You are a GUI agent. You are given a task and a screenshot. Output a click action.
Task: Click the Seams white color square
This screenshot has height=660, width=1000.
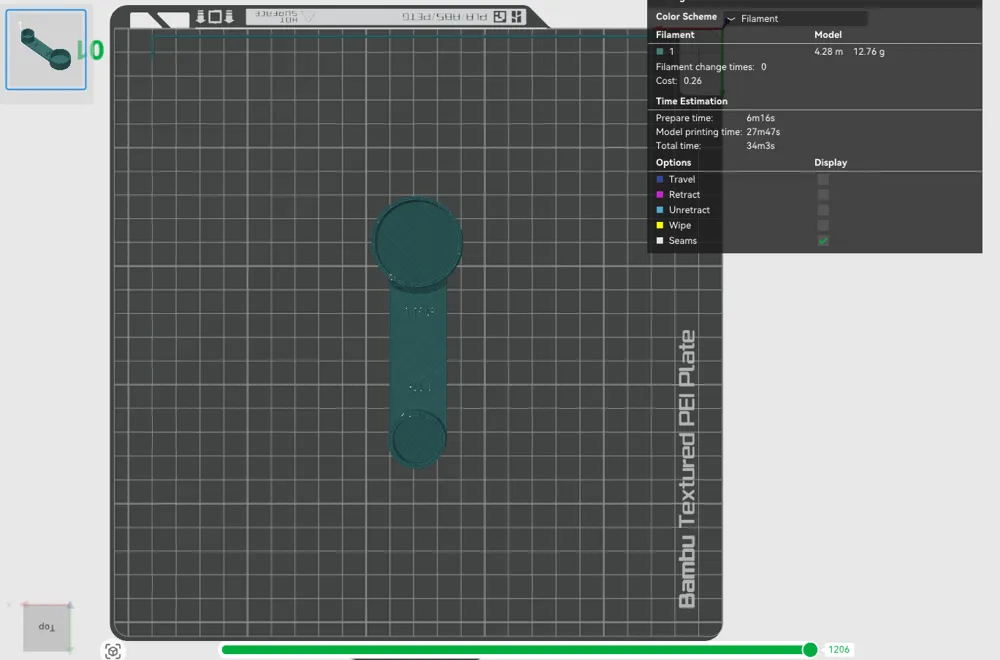pyautogui.click(x=660, y=241)
